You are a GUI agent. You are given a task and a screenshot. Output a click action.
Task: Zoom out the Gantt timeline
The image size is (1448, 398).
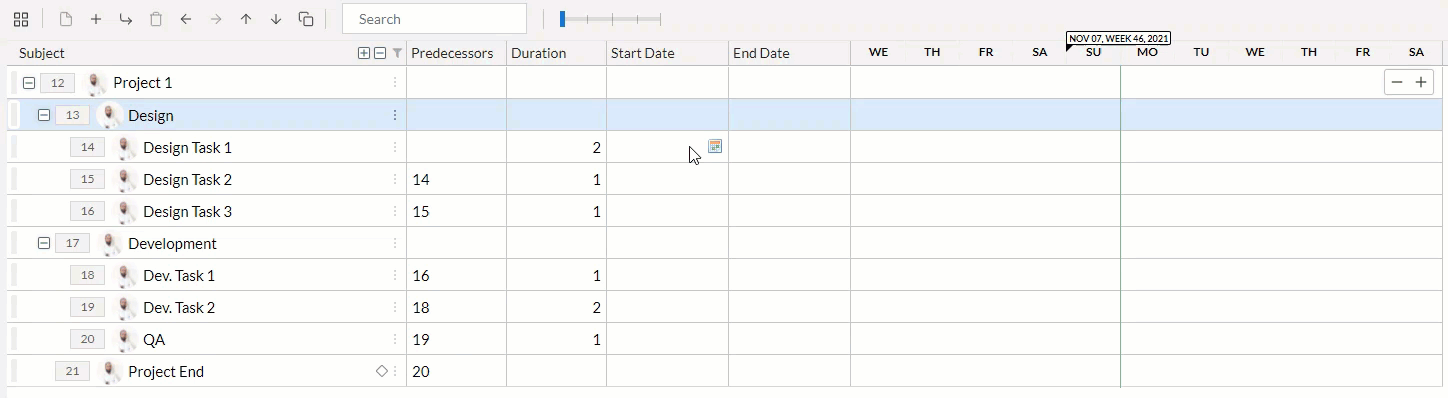[x=1397, y=82]
